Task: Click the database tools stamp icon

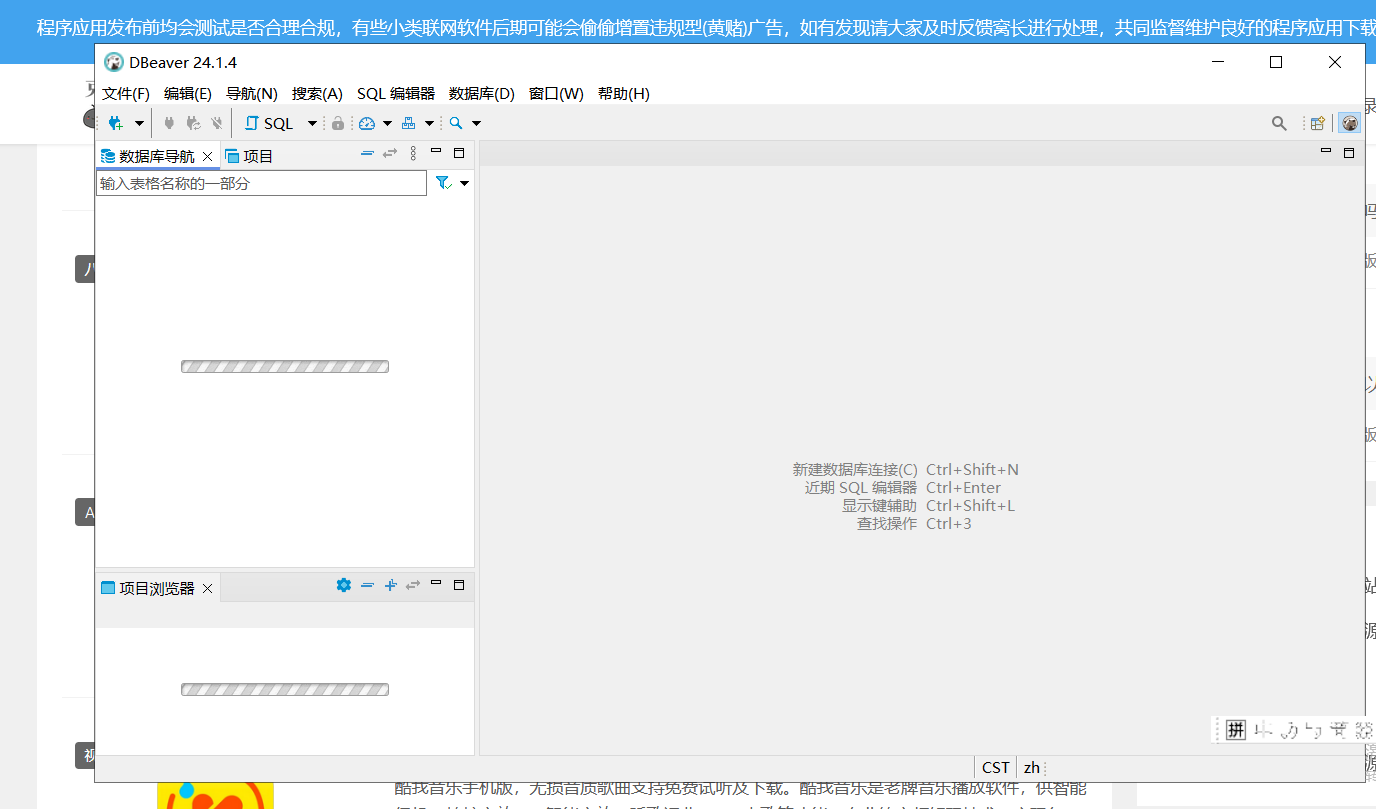Action: (408, 123)
